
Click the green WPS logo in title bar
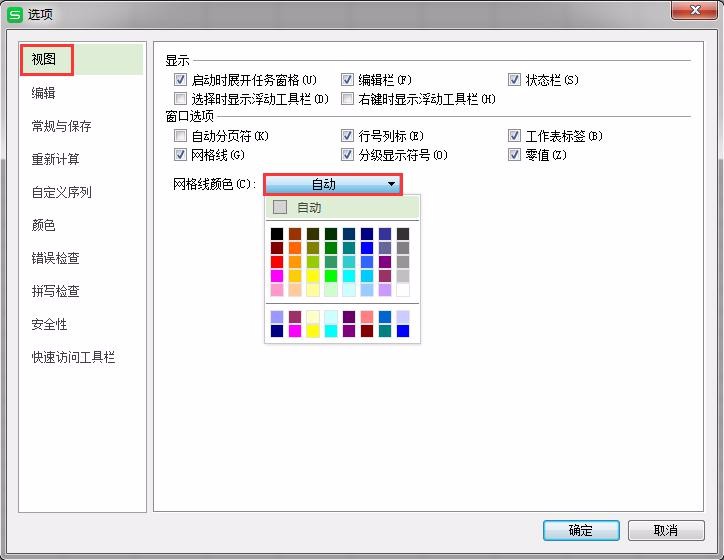click(15, 15)
